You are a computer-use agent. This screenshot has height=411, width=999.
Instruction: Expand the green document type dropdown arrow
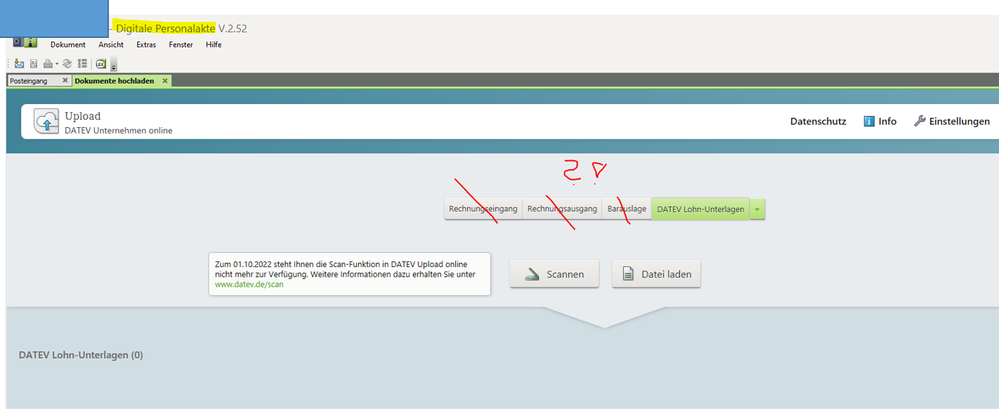point(758,209)
